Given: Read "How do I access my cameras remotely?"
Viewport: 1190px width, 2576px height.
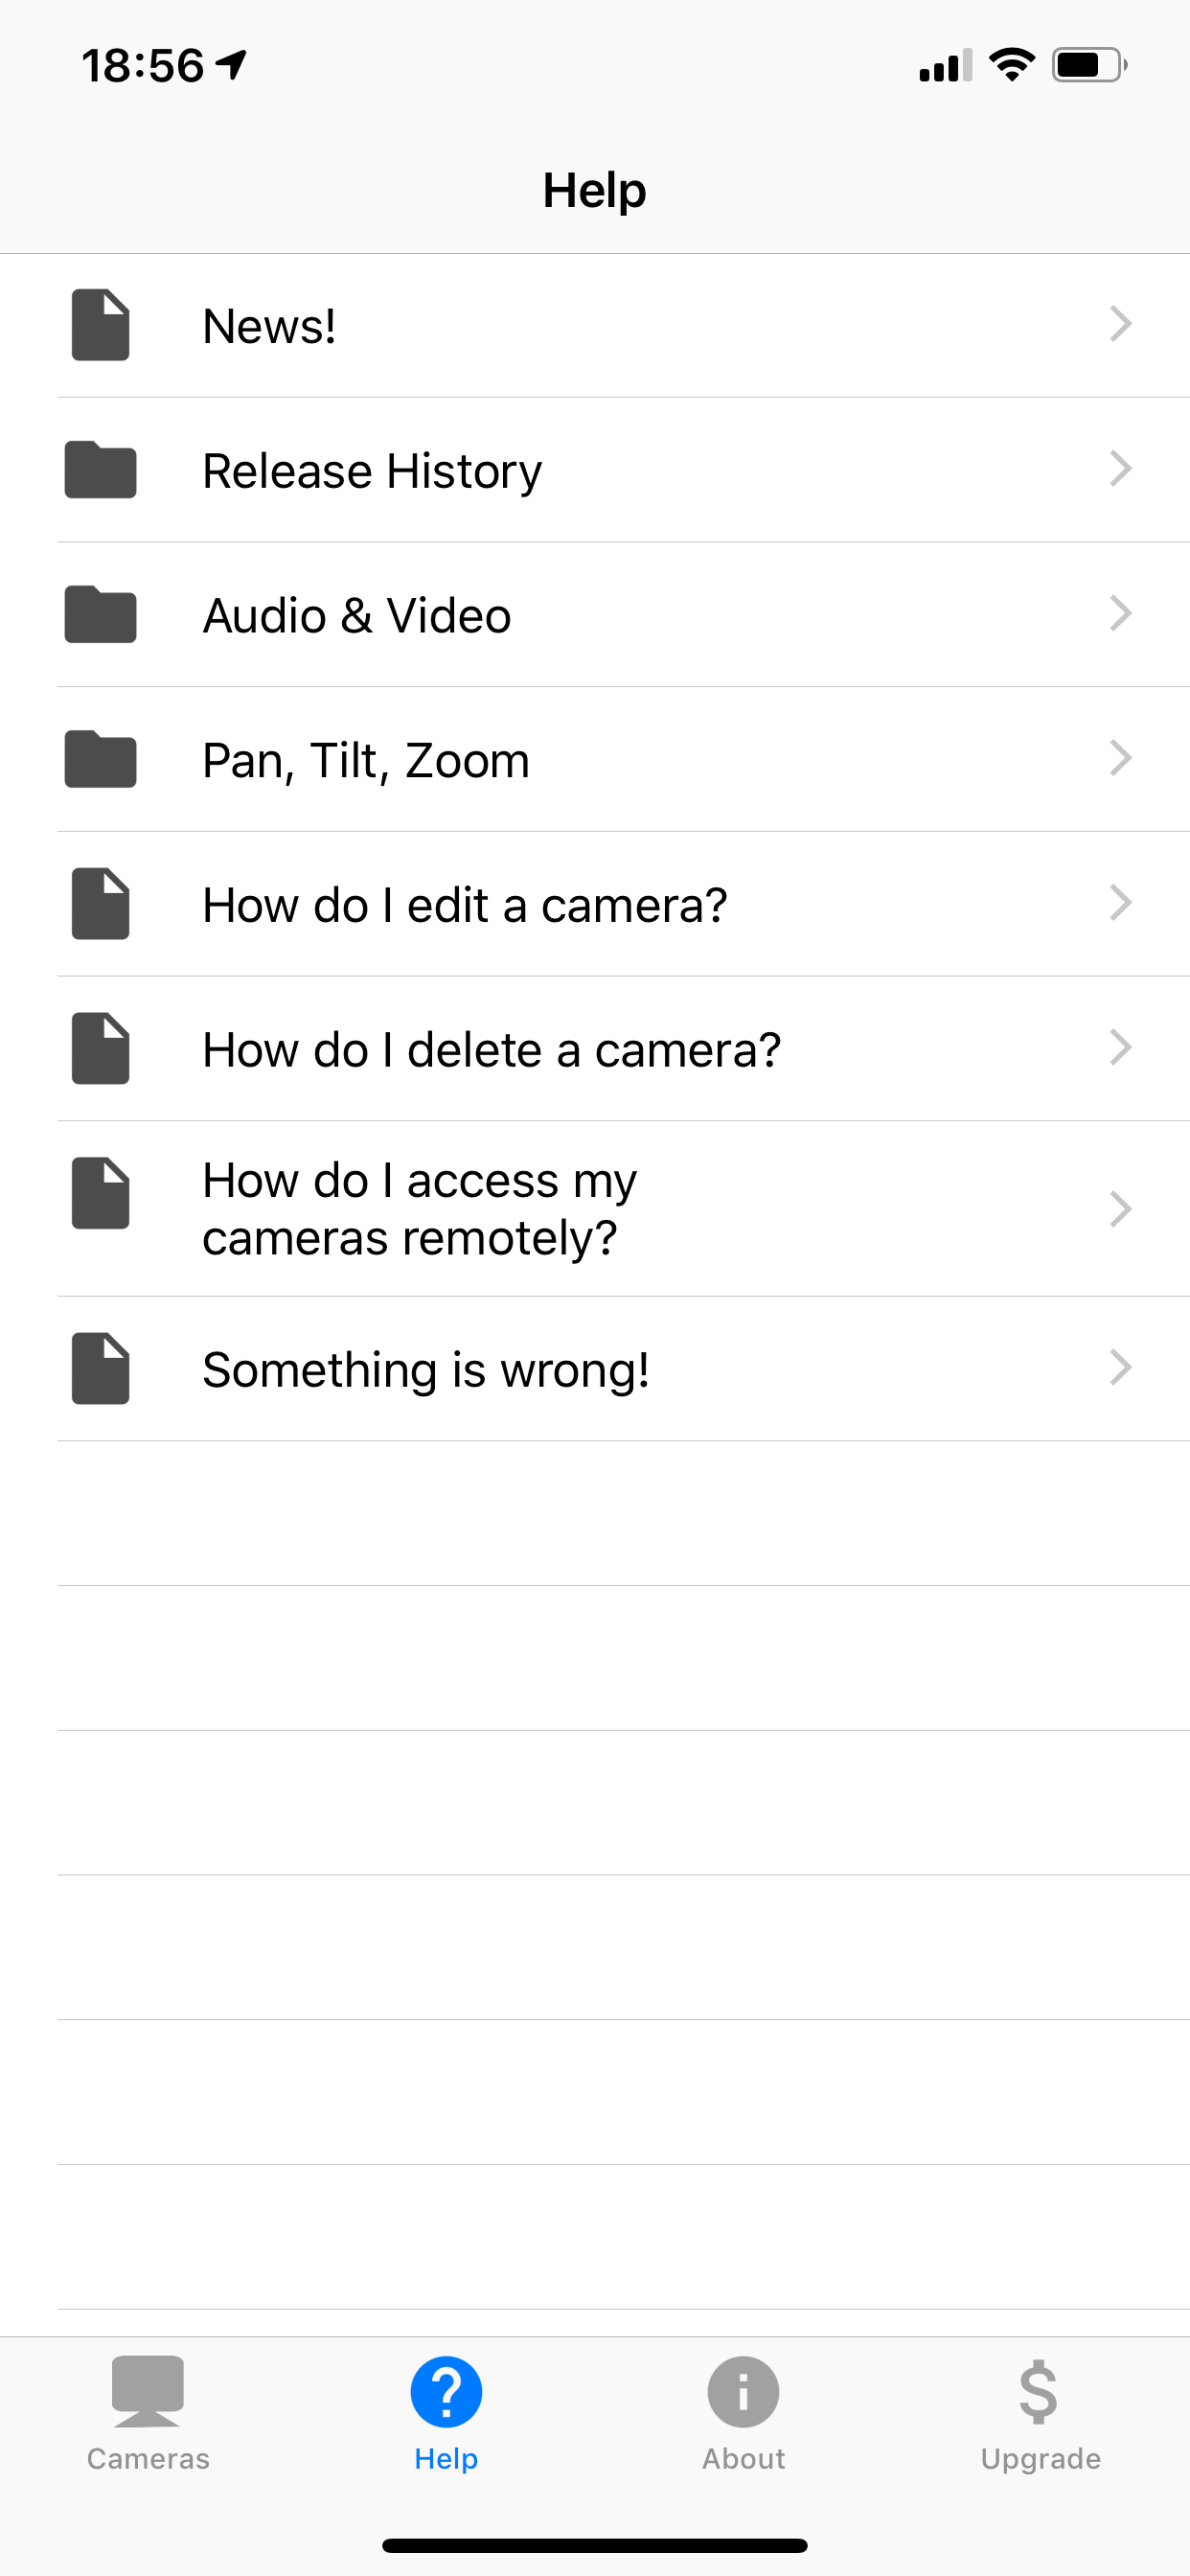Looking at the screenshot, I should click(419, 1209).
